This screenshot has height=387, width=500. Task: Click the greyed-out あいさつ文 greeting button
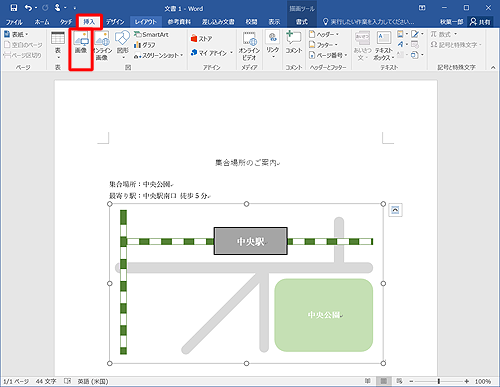pyautogui.click(x=362, y=46)
